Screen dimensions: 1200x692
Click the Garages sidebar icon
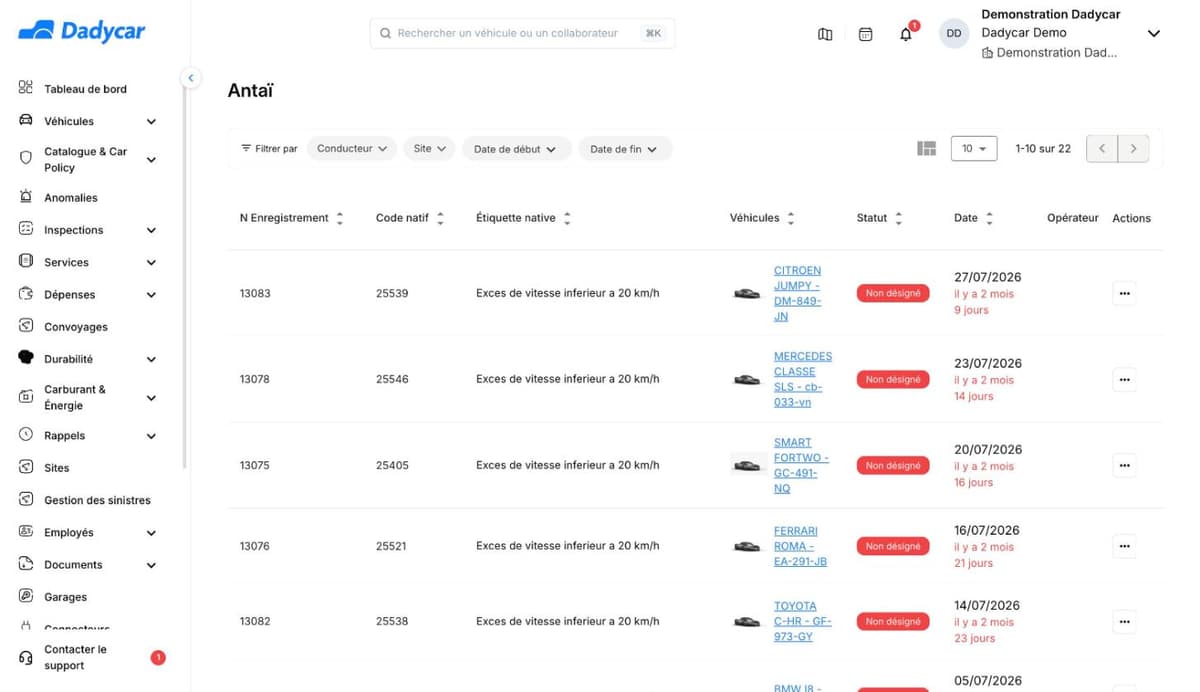(x=26, y=596)
